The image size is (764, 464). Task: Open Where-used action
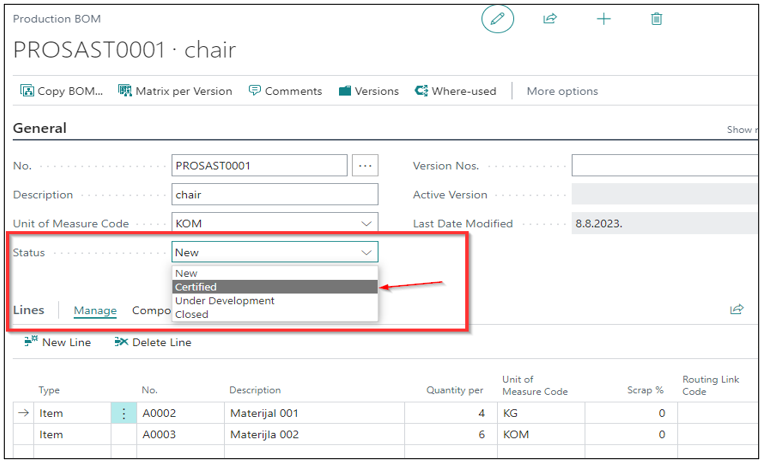(x=455, y=91)
